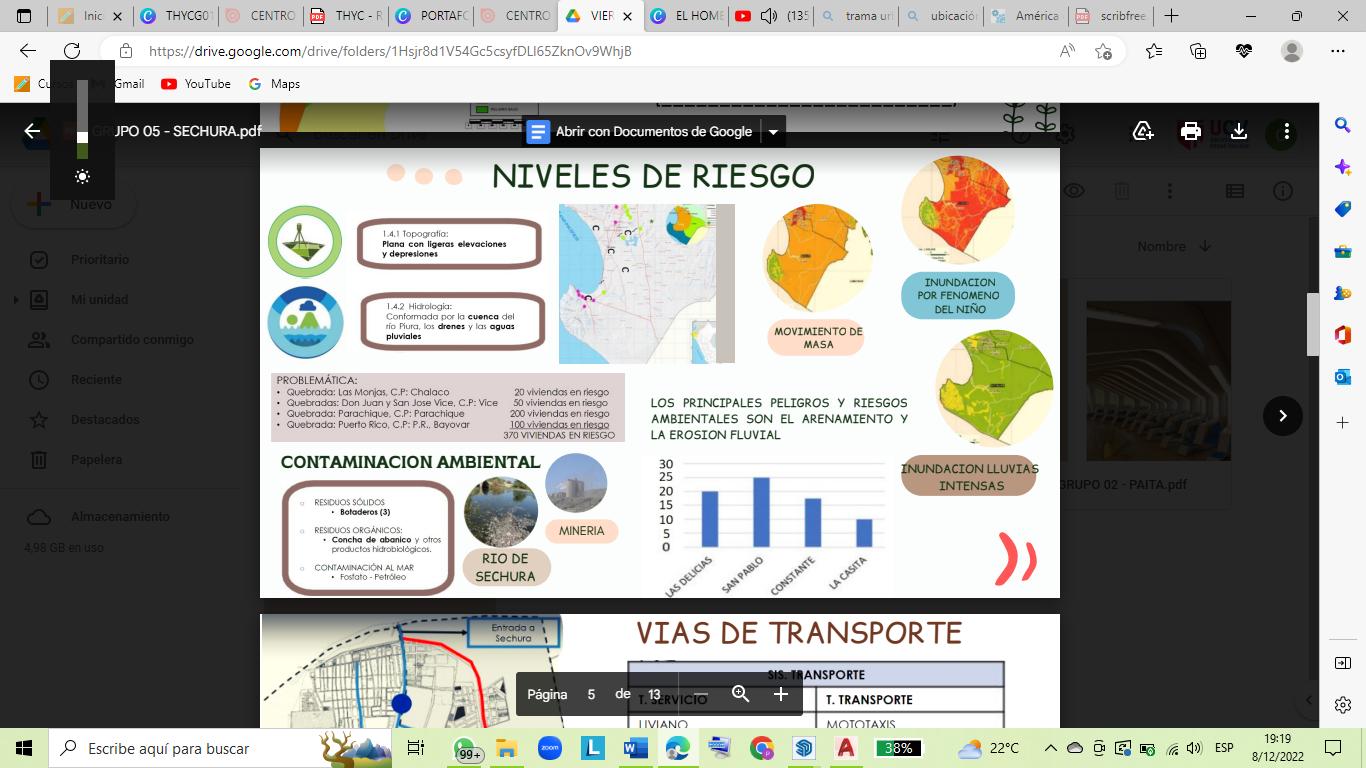1366x768 pixels.
Task: Open Search in the Edge sidebar
Action: pos(1343,125)
